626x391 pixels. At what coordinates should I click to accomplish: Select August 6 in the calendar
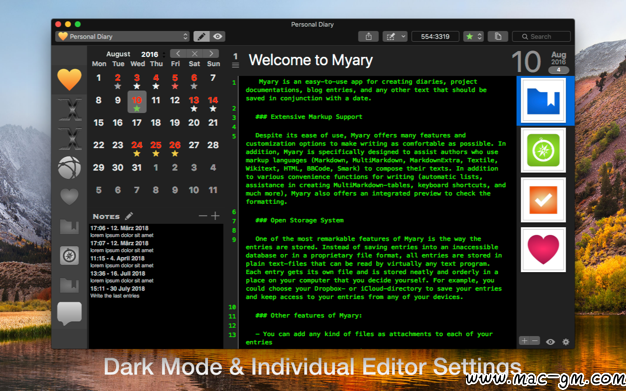[x=194, y=80]
